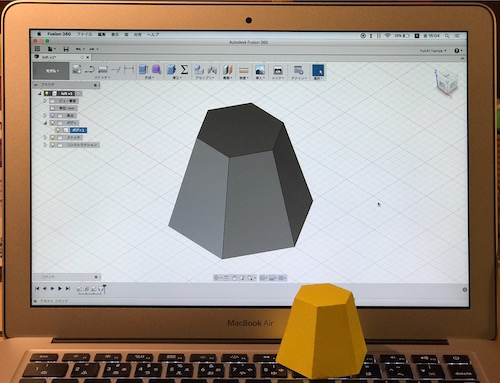
Task: Click the Add-Ins scripts toolbar icon
Action: (298, 70)
